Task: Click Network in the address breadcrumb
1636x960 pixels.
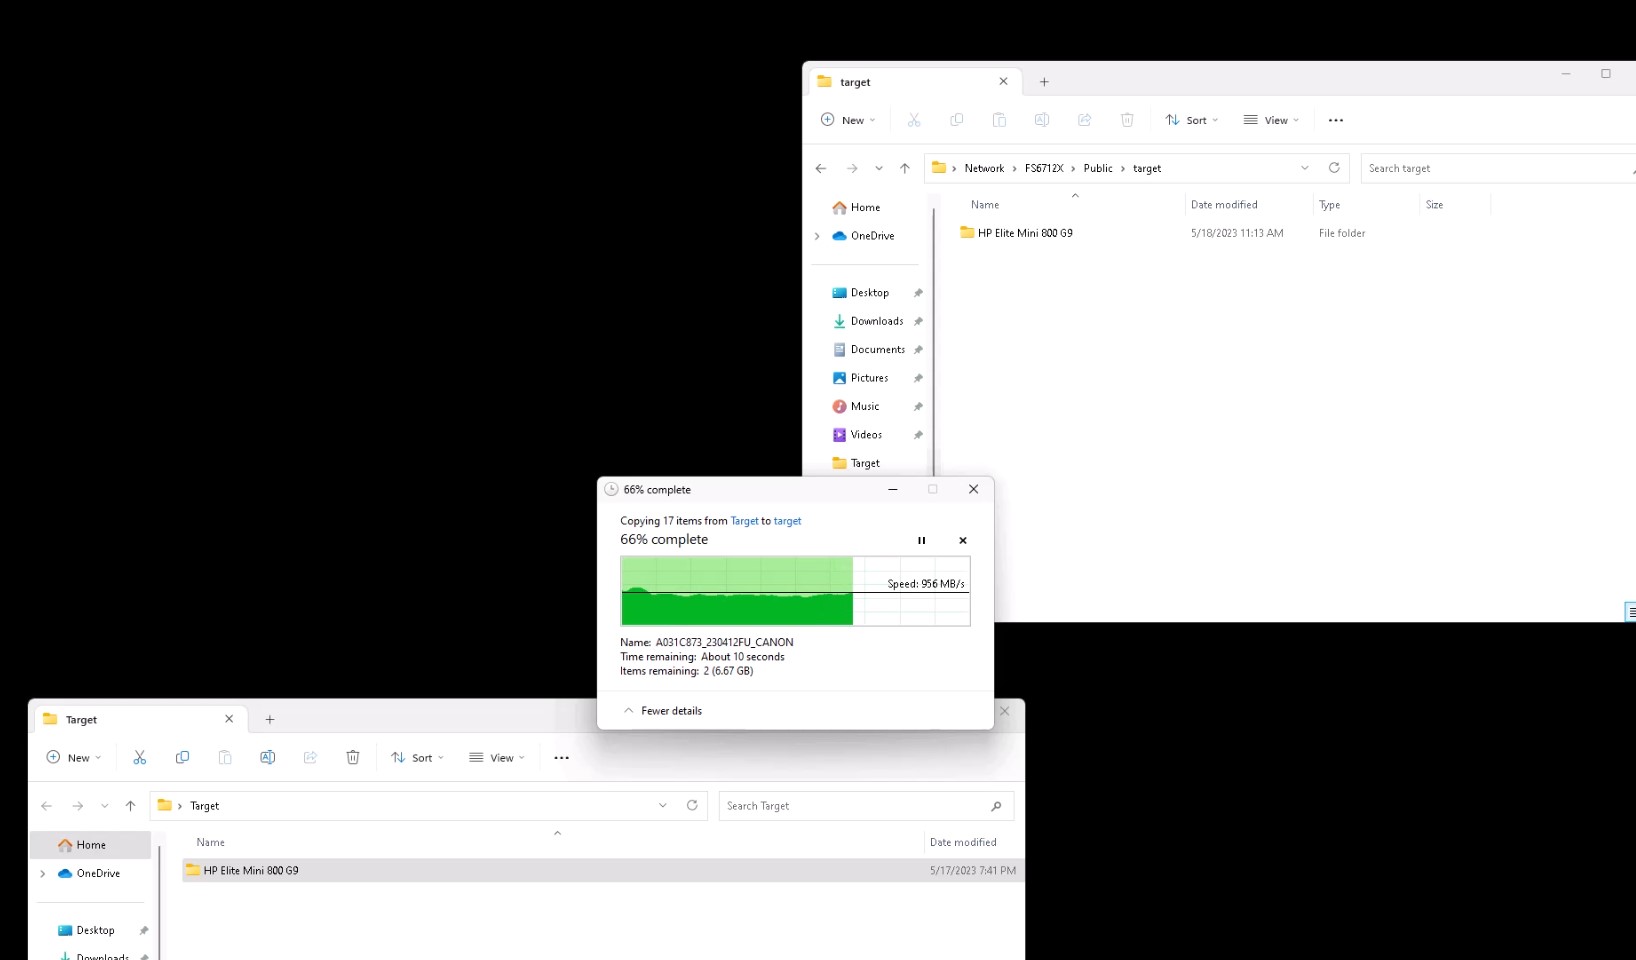Action: coord(984,168)
